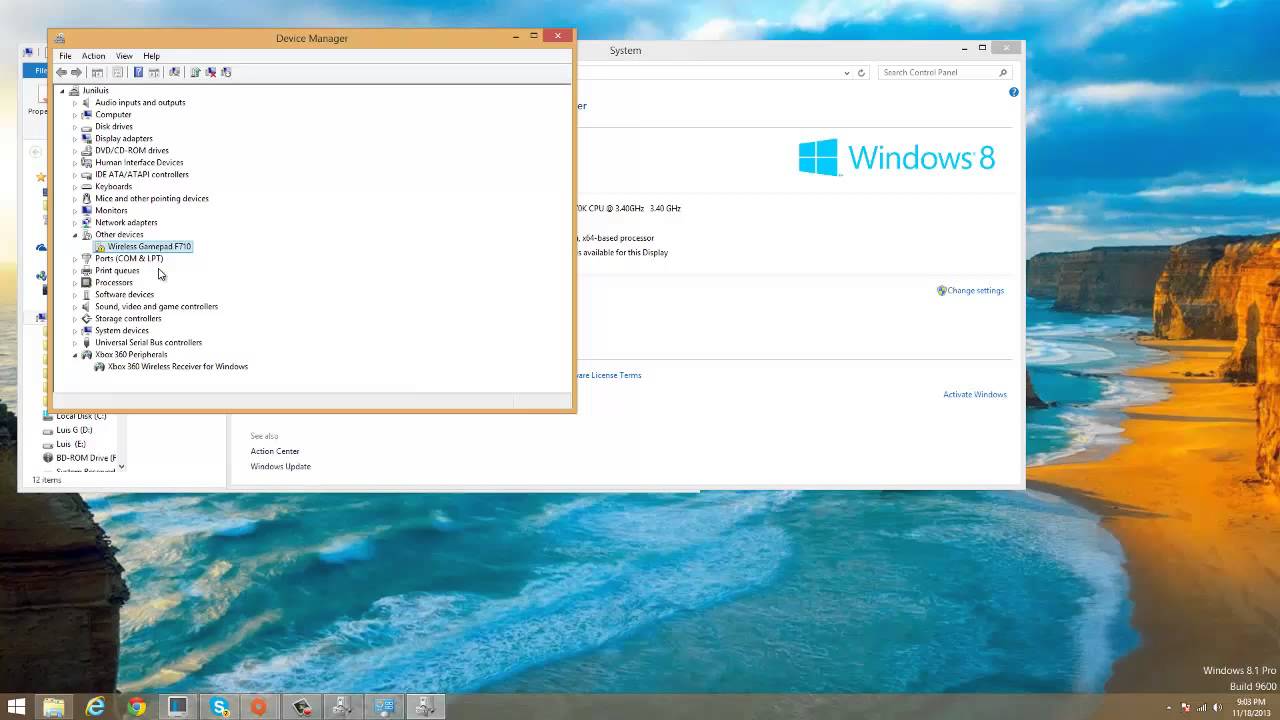Launch Google Chrome from the taskbar
This screenshot has width=1280, height=720.
click(x=136, y=707)
